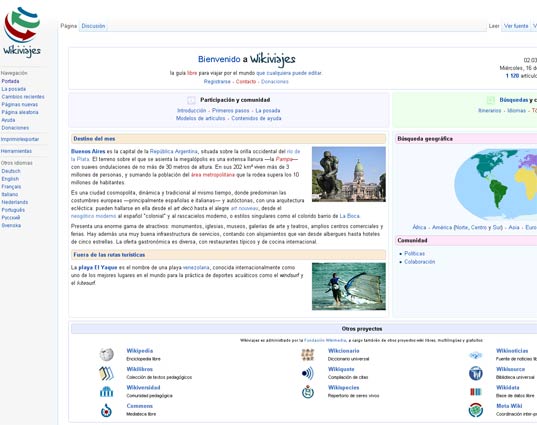Switch language to Deutsch
This screenshot has width=537, height=425.
pyautogui.click(x=11, y=171)
